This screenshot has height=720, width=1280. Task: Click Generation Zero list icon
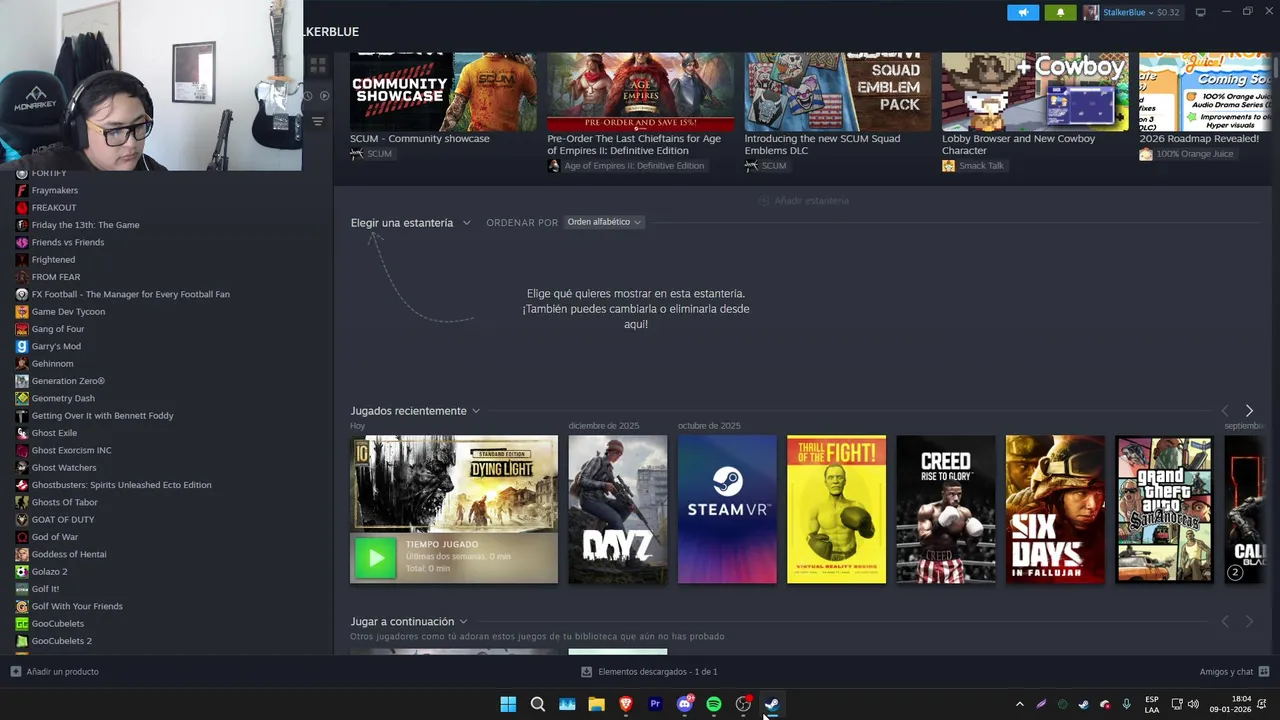[22, 381]
